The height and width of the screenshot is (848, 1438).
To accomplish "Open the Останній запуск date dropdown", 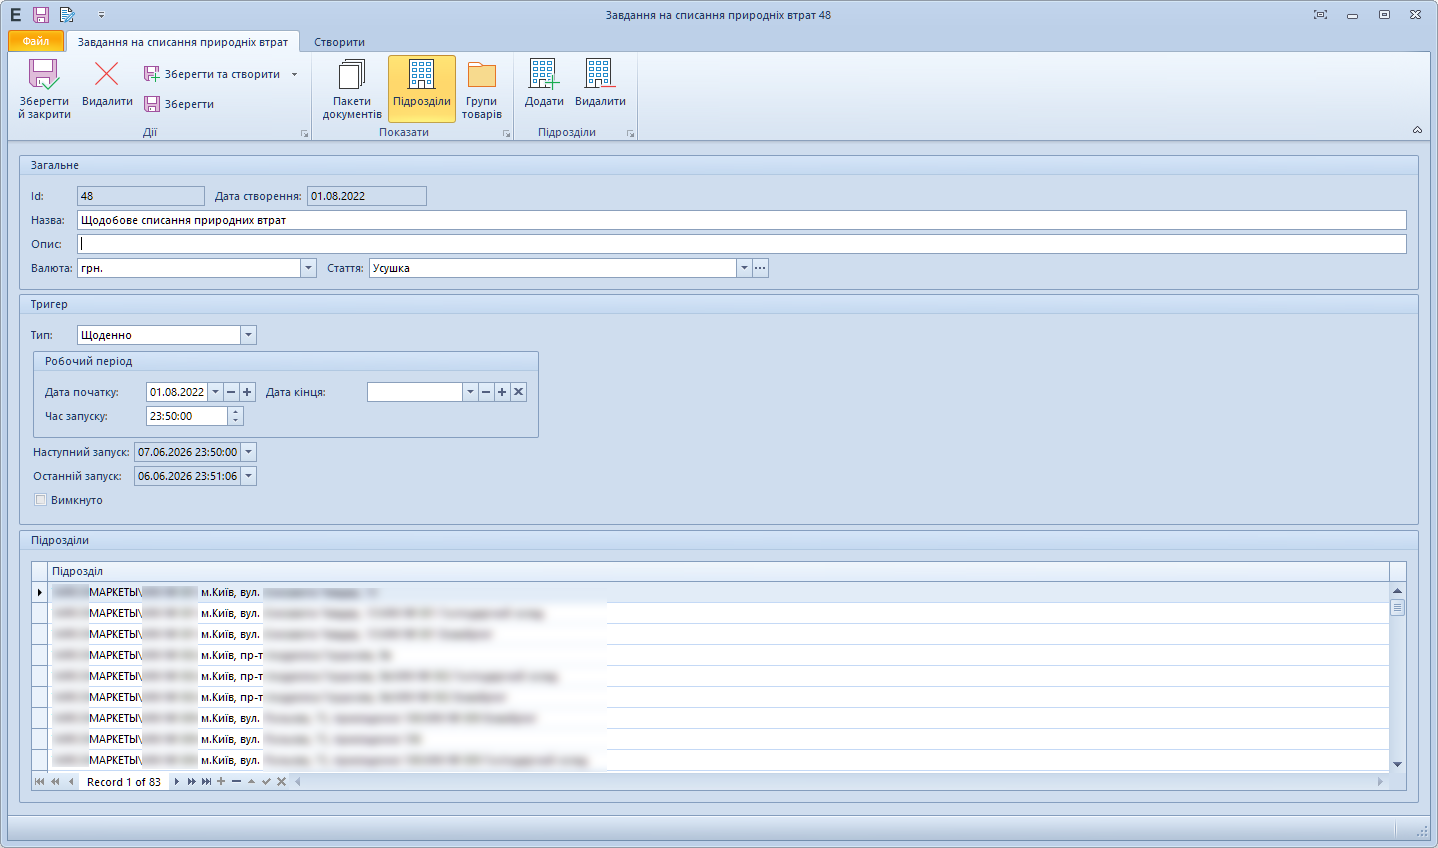I will click(248, 476).
